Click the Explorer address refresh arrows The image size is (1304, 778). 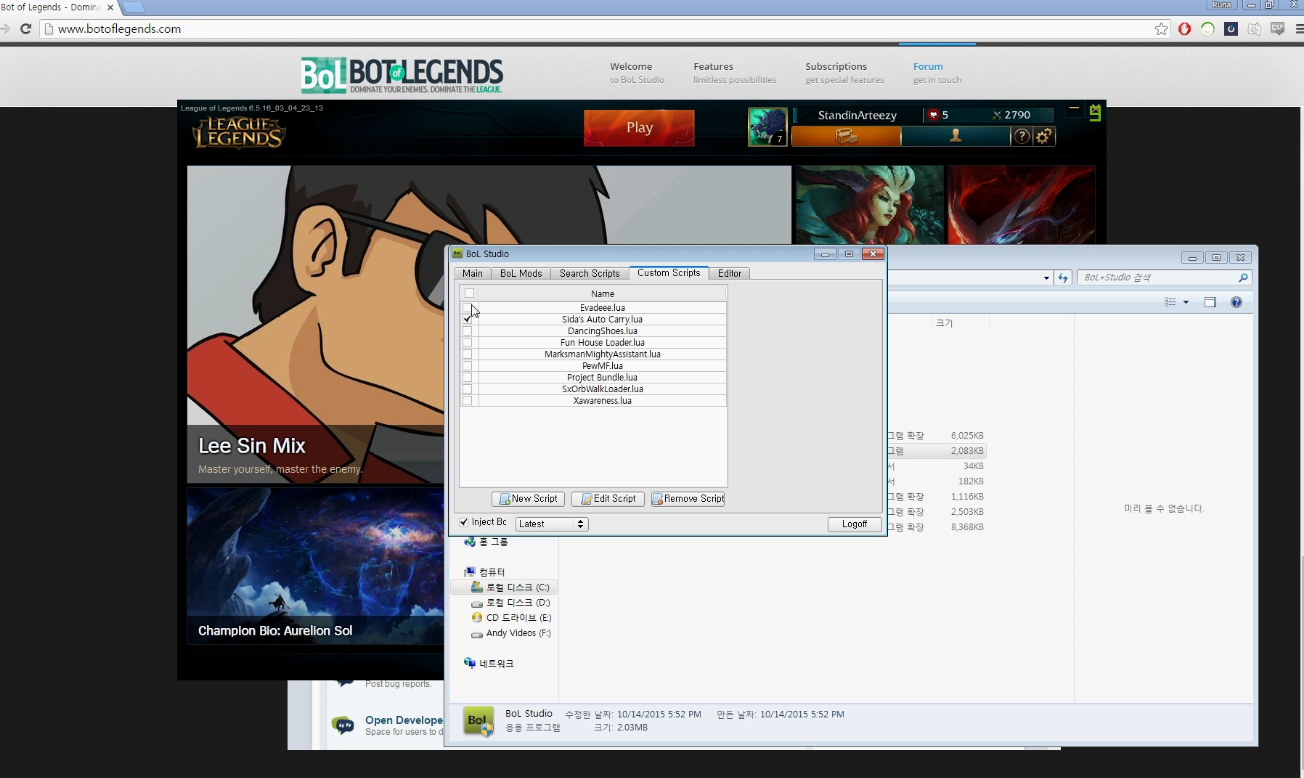(x=1064, y=277)
